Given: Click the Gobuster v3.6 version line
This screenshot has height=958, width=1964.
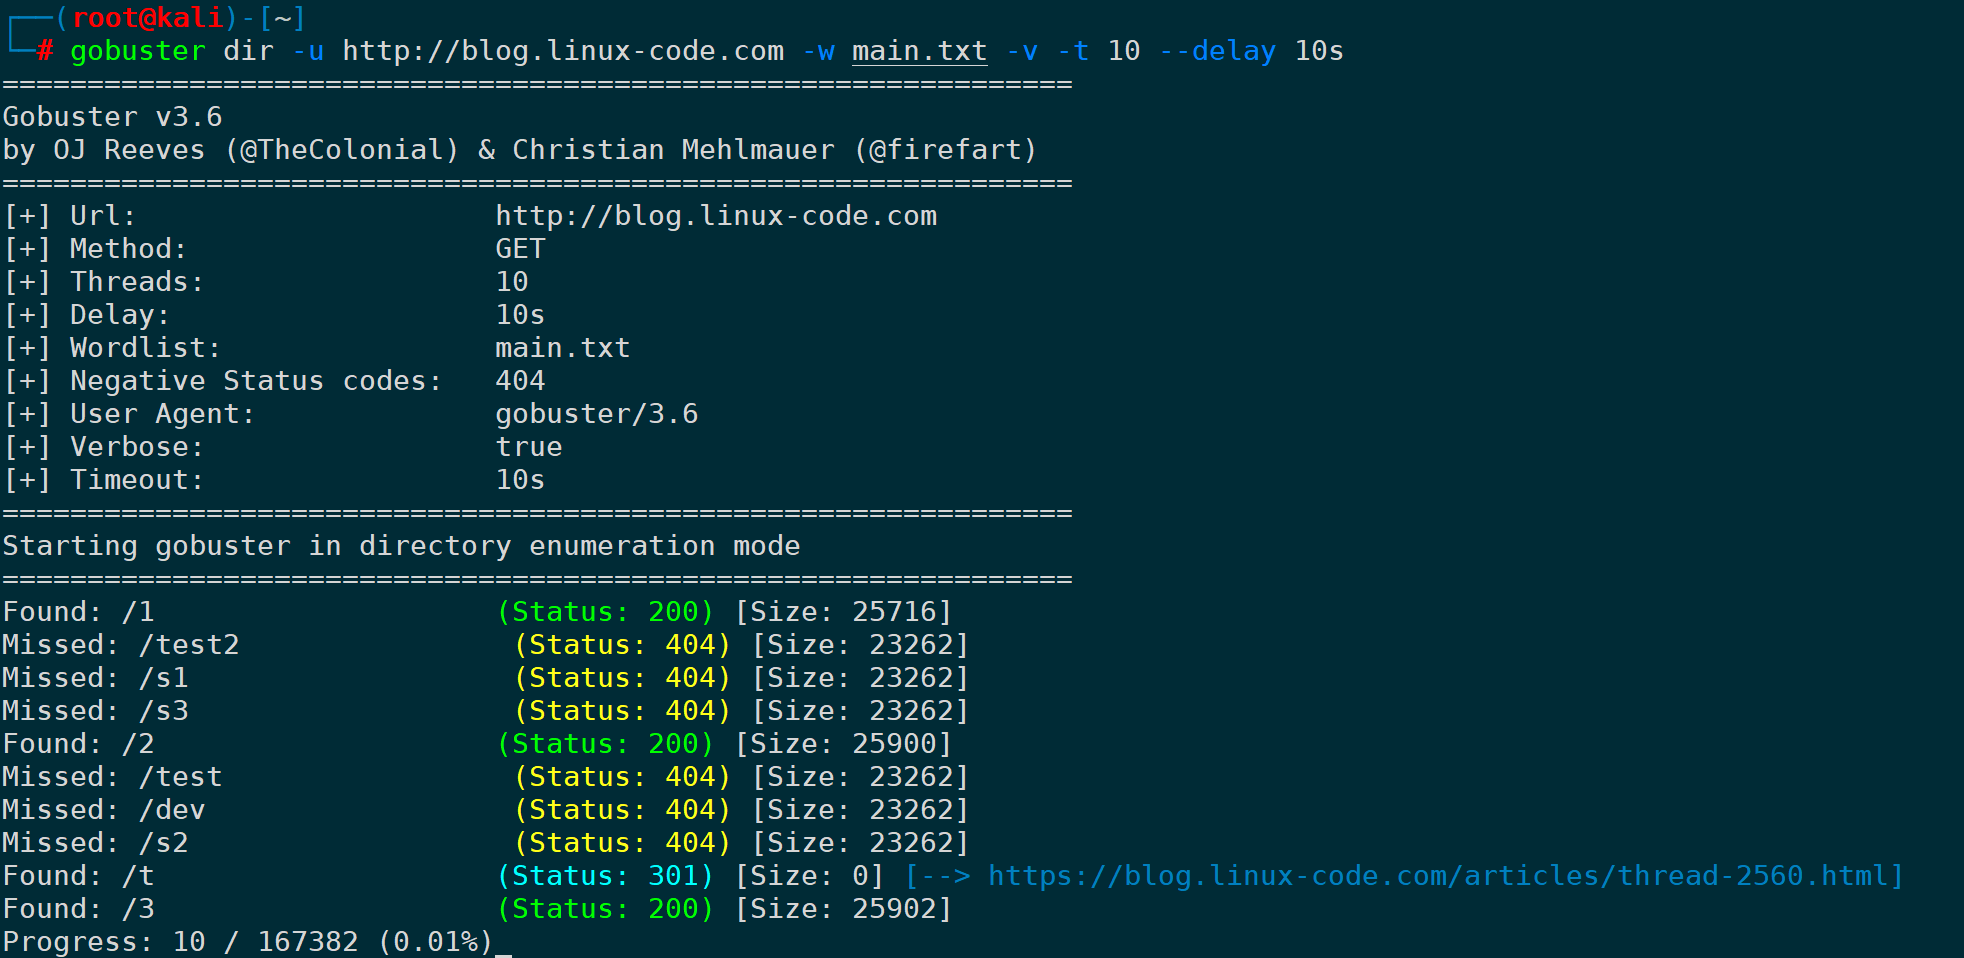Looking at the screenshot, I should (112, 117).
